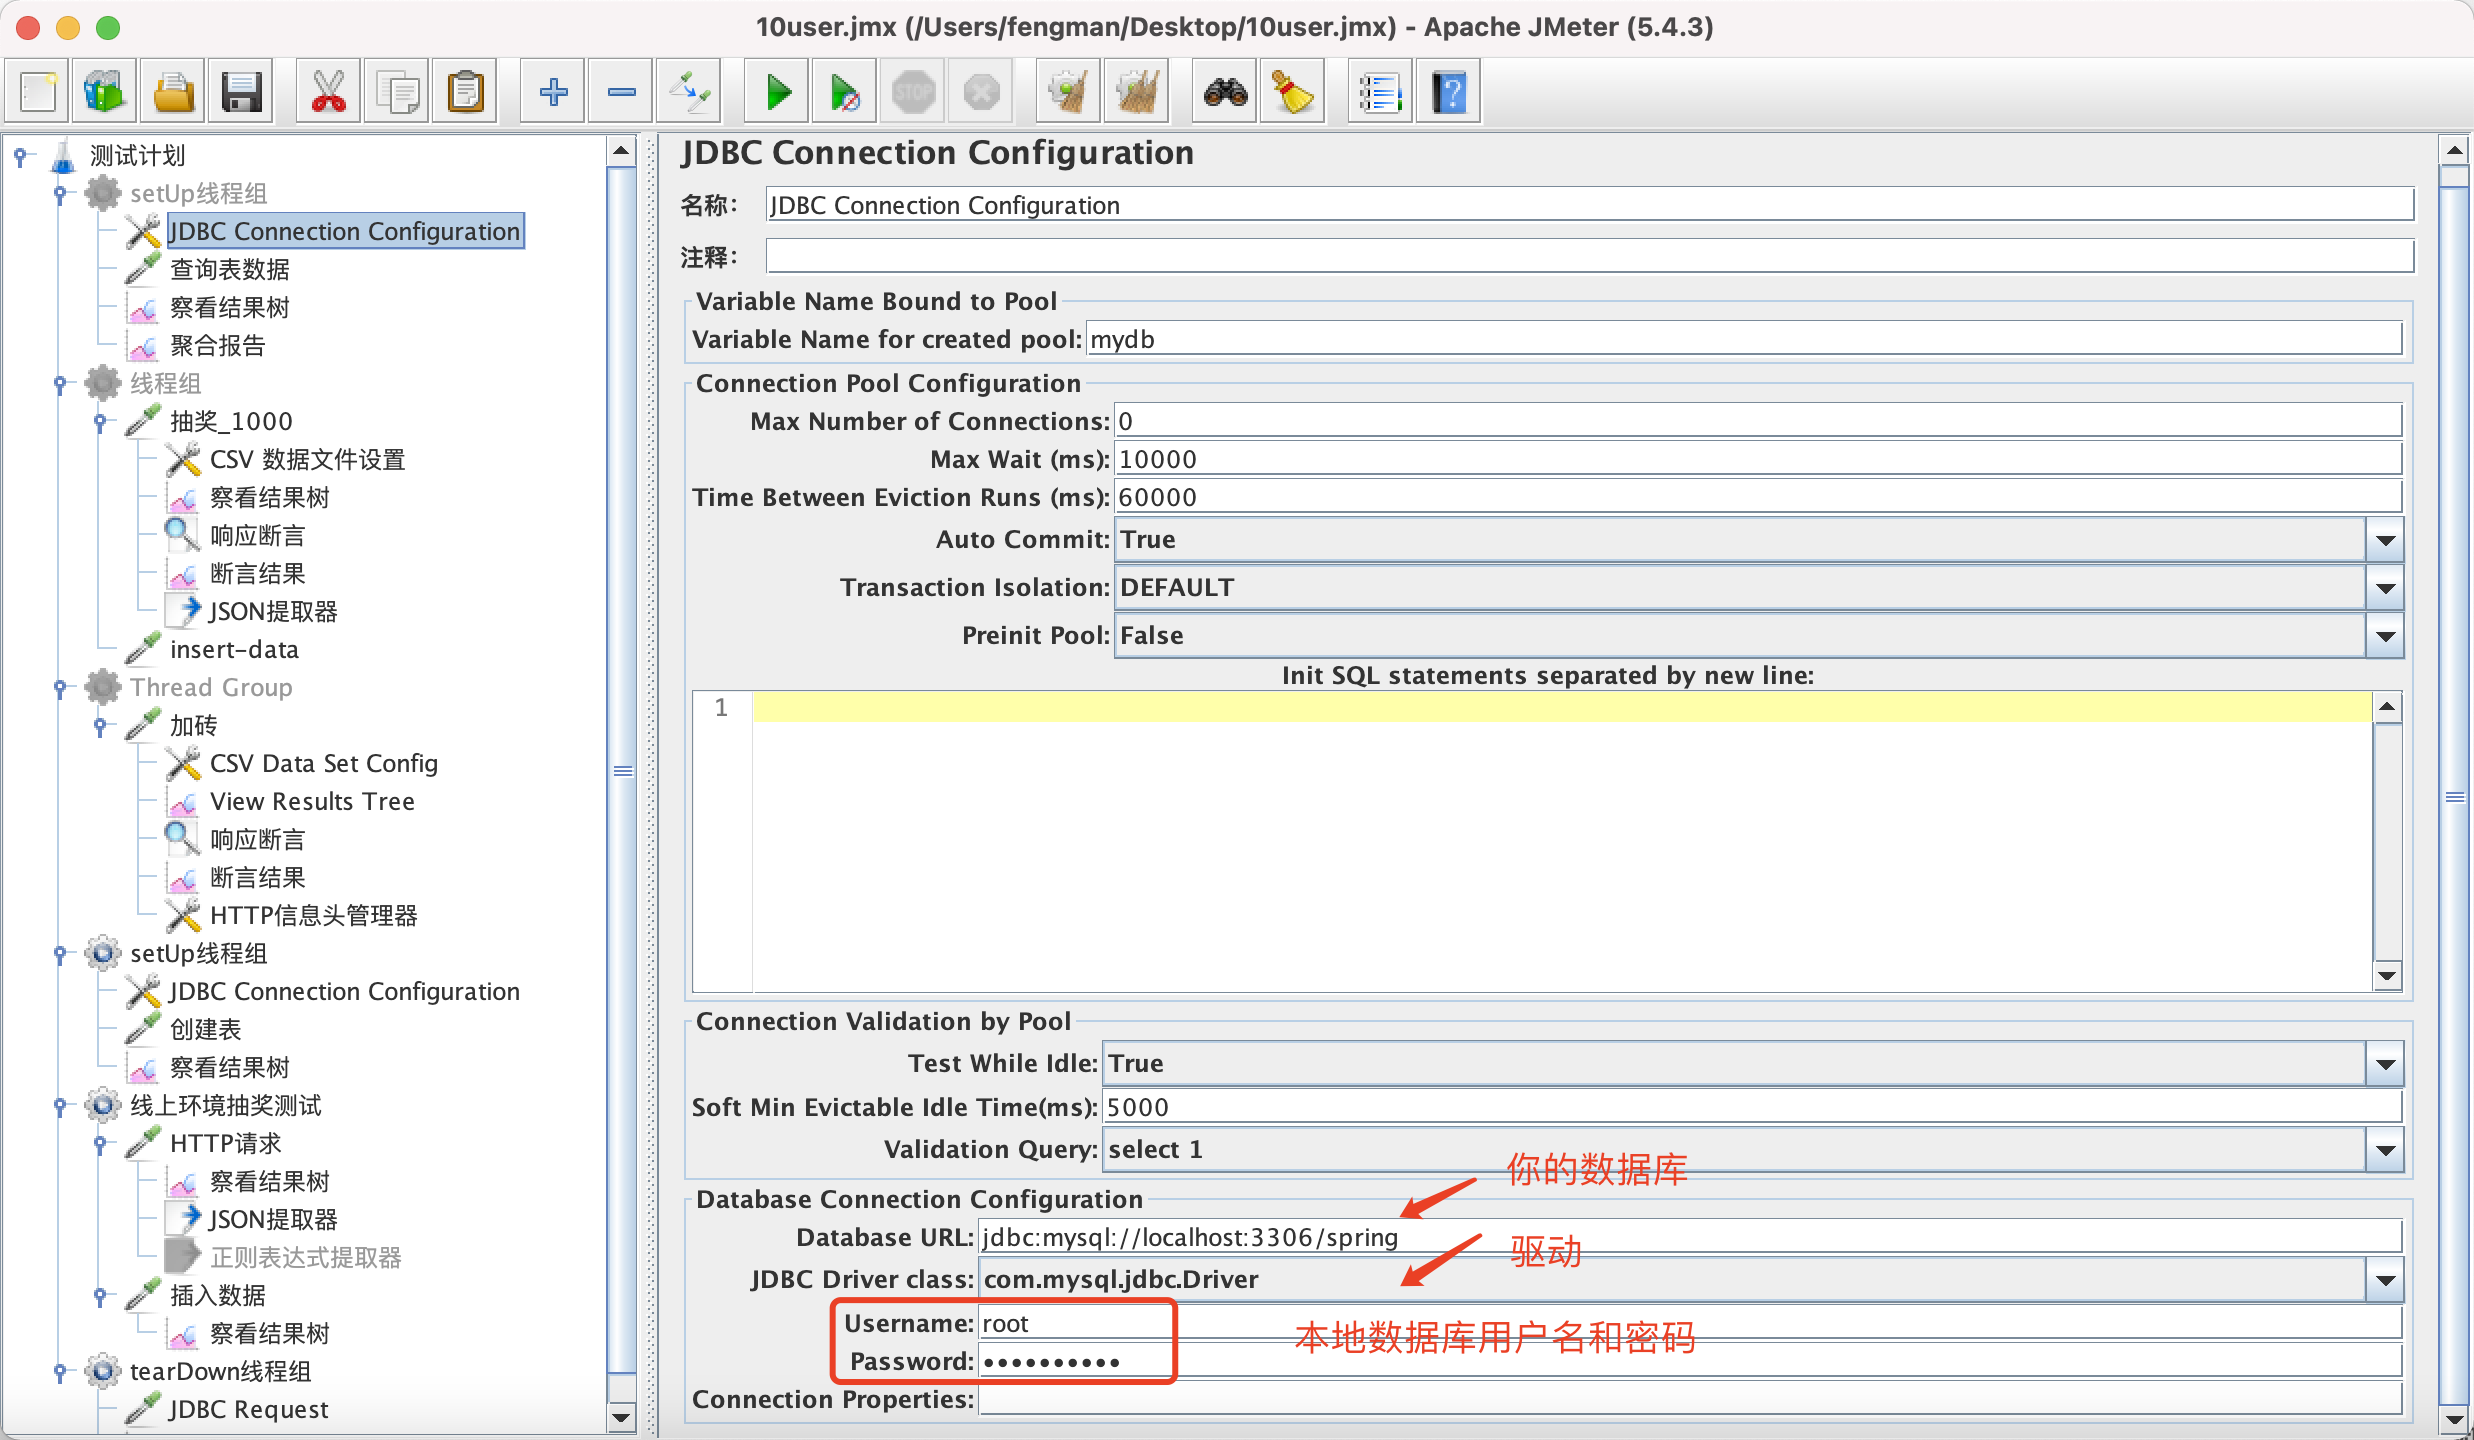Viewport: 2474px width, 1440px height.
Task: Select View Results Tree listener
Action: [x=312, y=802]
